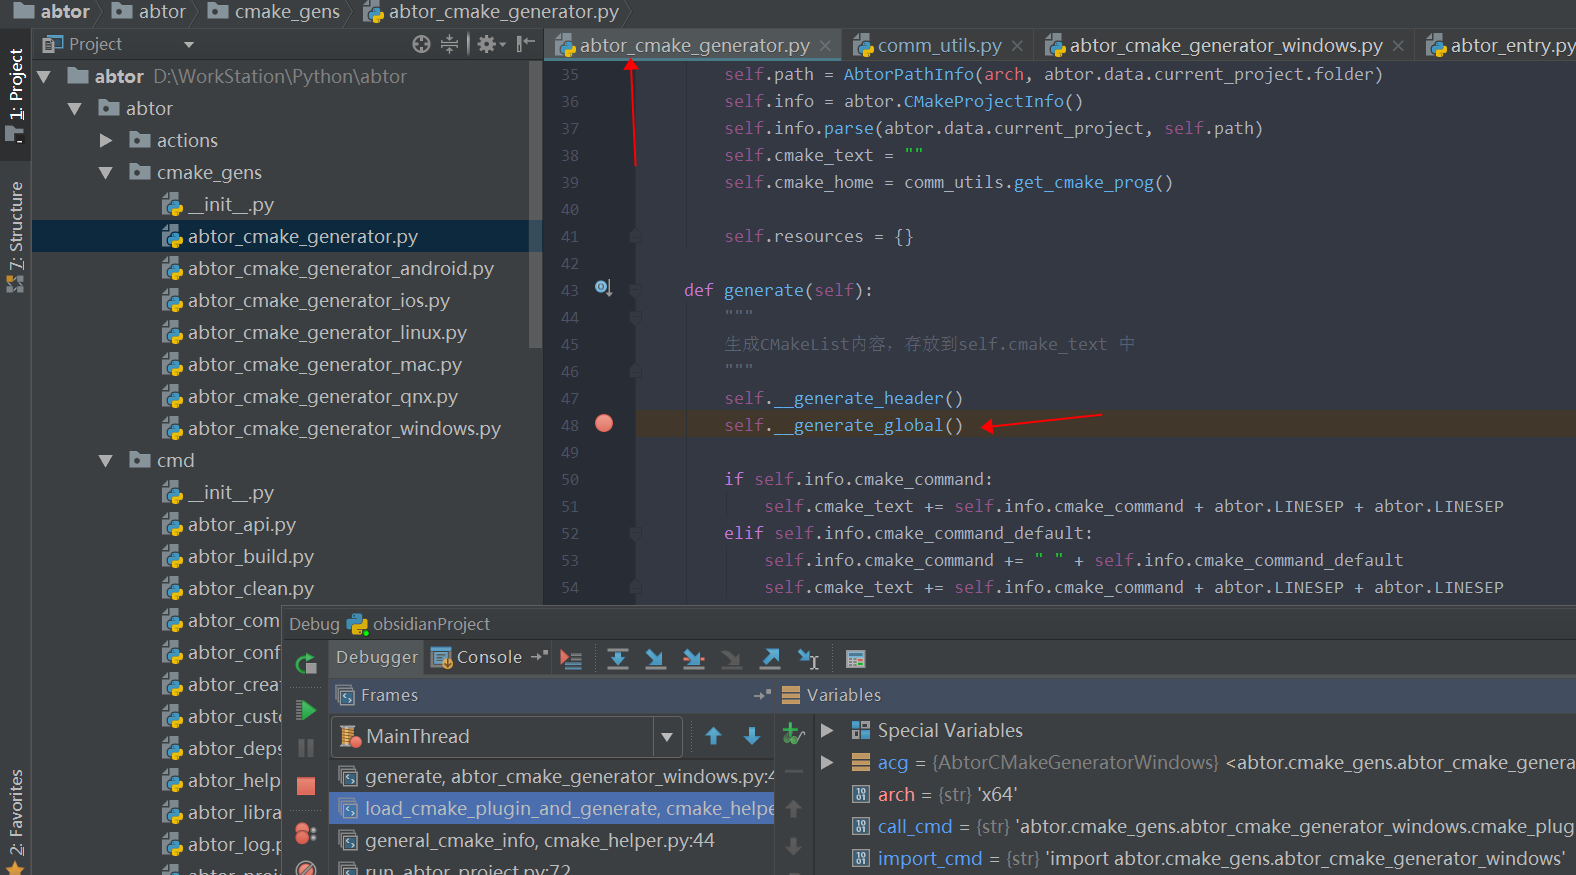The image size is (1576, 875).
Task: Open the MainThread thread dropdown
Action: tap(667, 737)
